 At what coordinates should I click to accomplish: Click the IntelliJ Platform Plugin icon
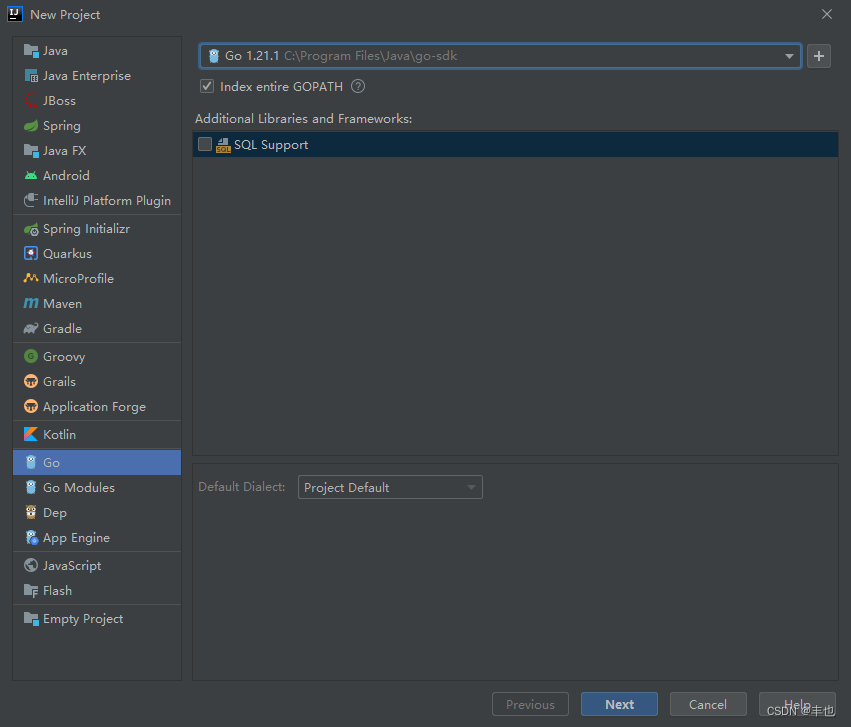coord(31,200)
